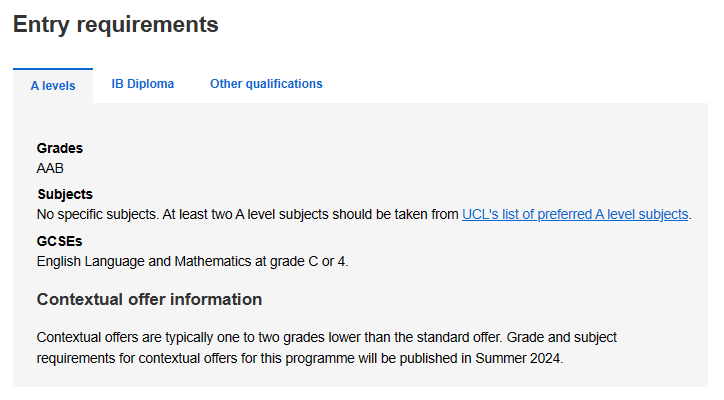The height and width of the screenshot is (400, 724).
Task: Switch to the IB Diploma tab
Action: coord(142,84)
